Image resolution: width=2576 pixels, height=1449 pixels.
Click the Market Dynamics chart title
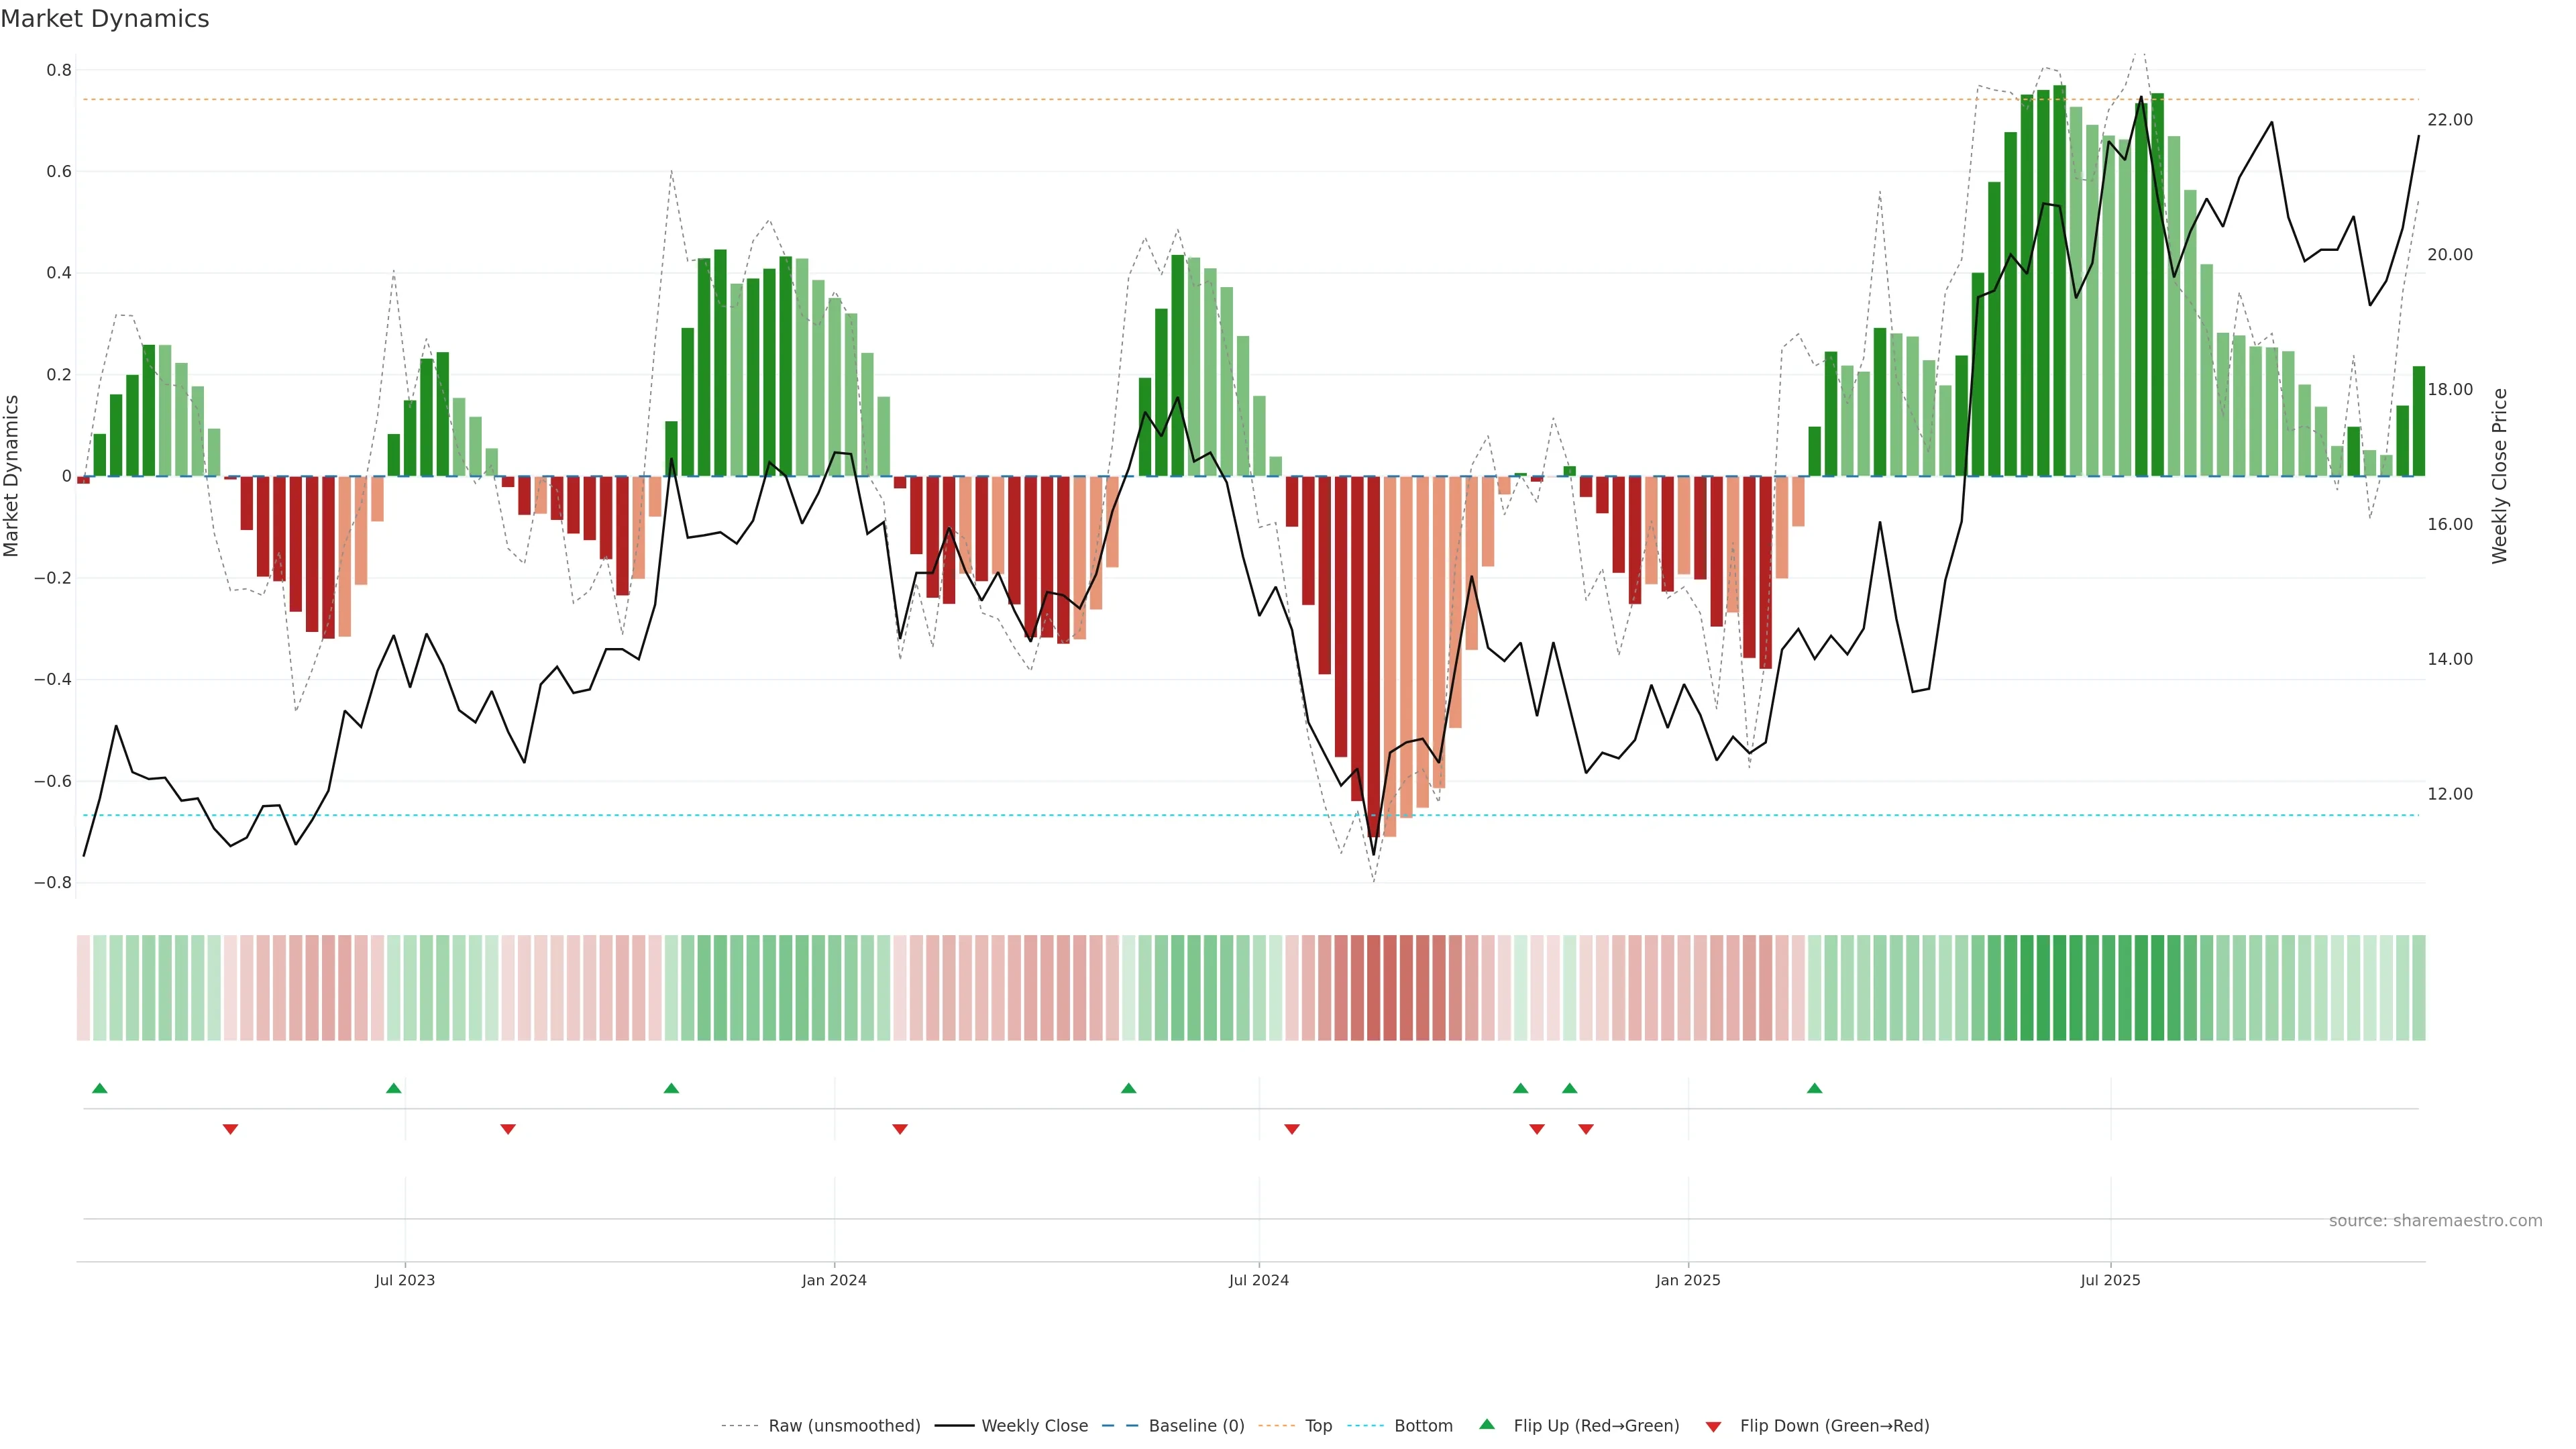point(105,19)
